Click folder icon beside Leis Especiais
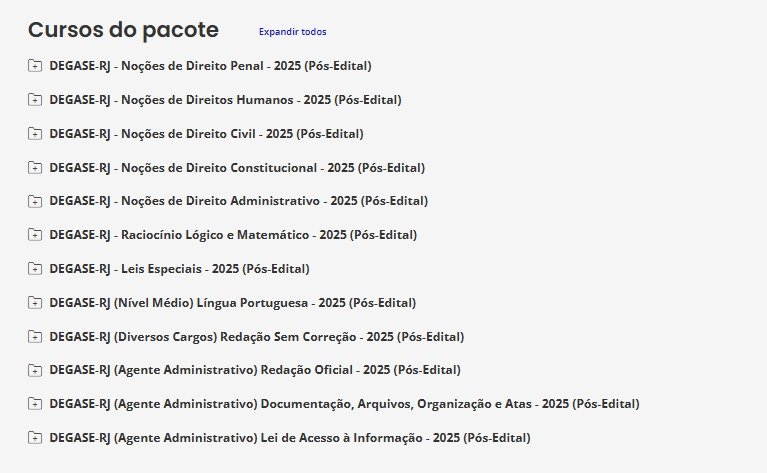Screen dimensions: 767x473 (35, 269)
